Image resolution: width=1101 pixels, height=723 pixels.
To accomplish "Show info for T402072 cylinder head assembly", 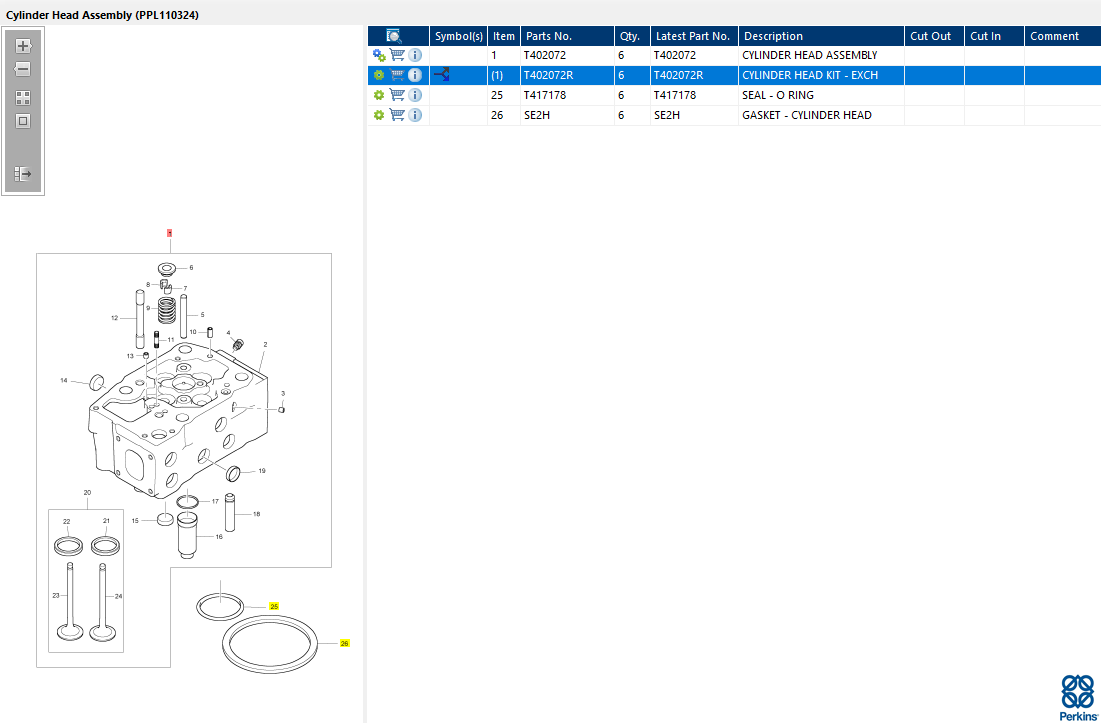I will pos(415,55).
